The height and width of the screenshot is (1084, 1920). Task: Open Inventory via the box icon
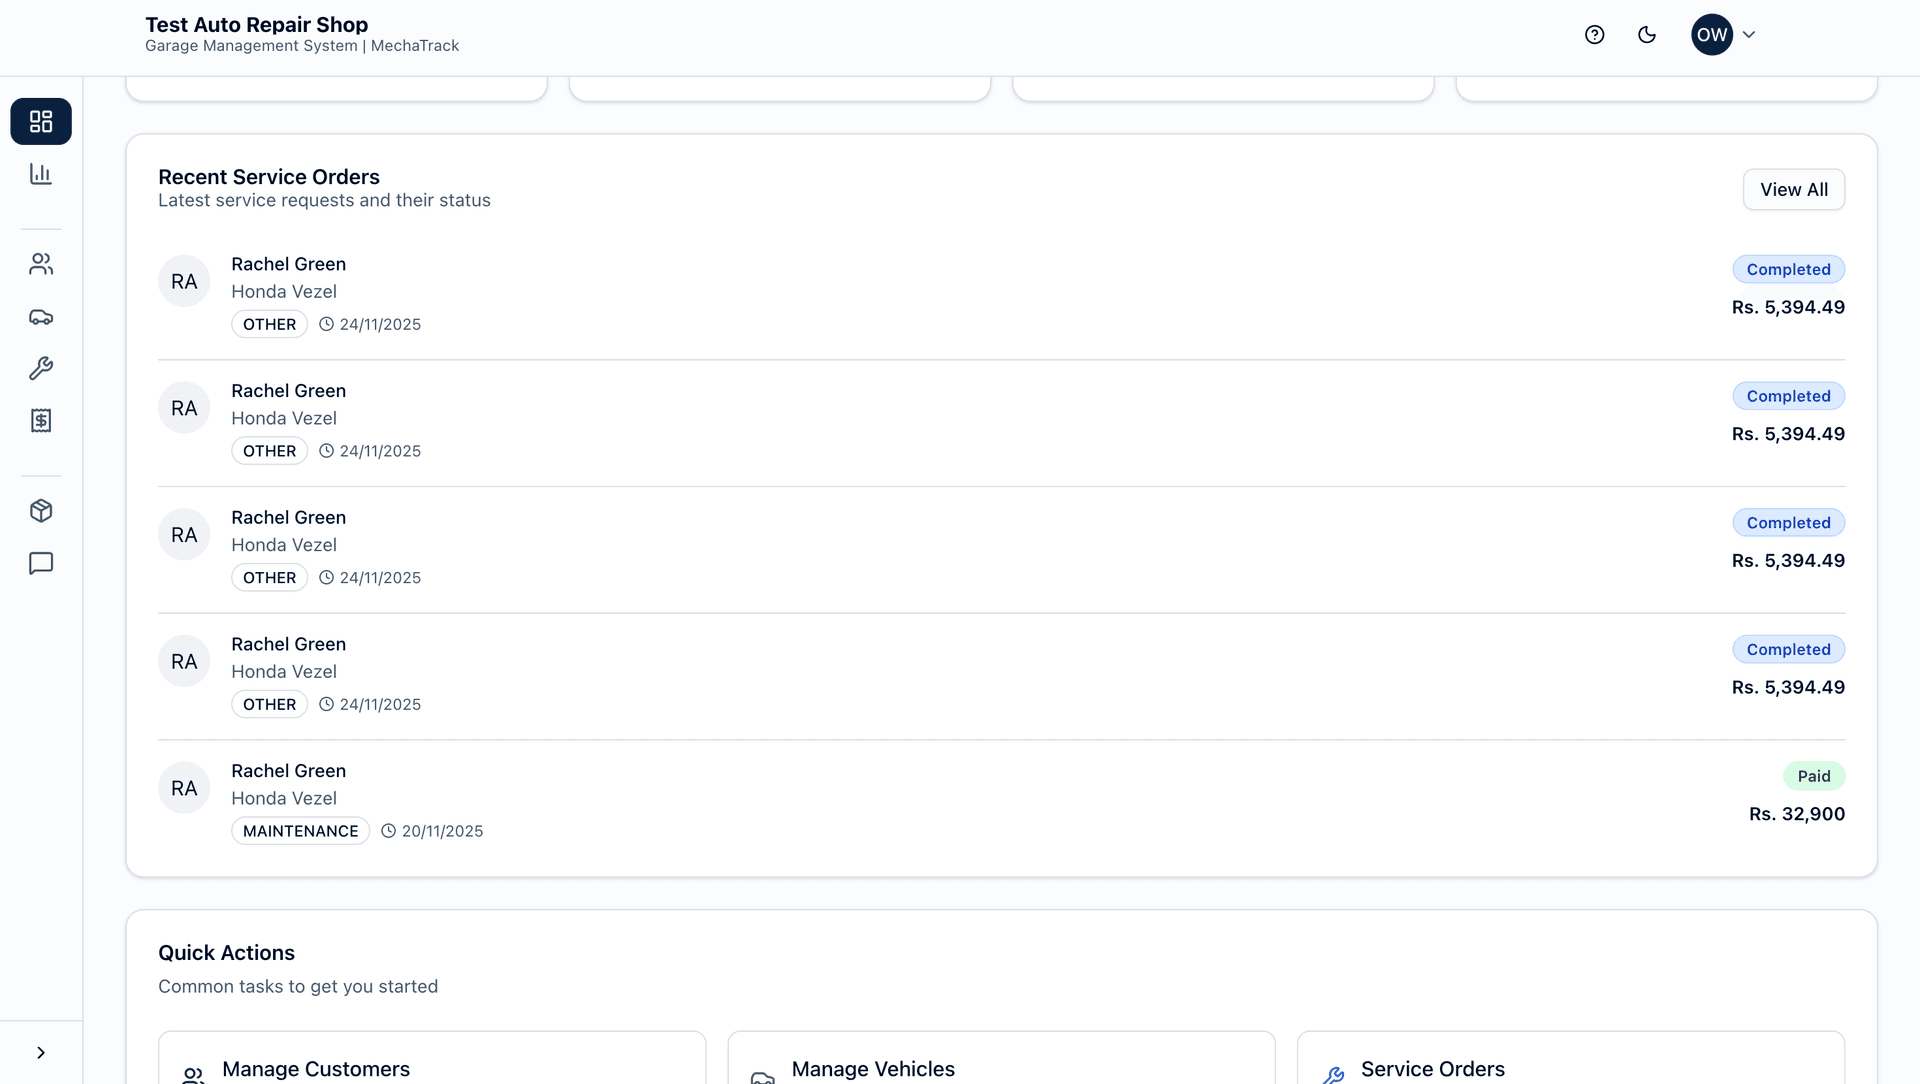tap(40, 511)
